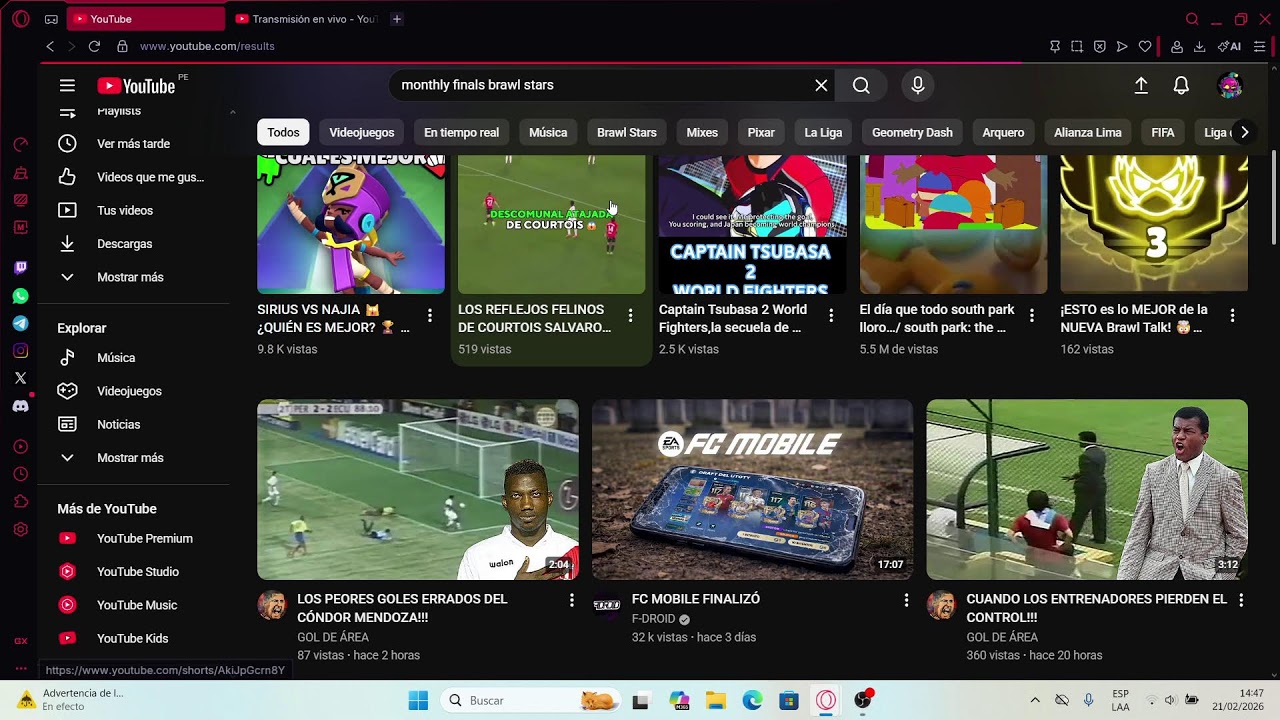Click the address bar URL

click(207, 46)
